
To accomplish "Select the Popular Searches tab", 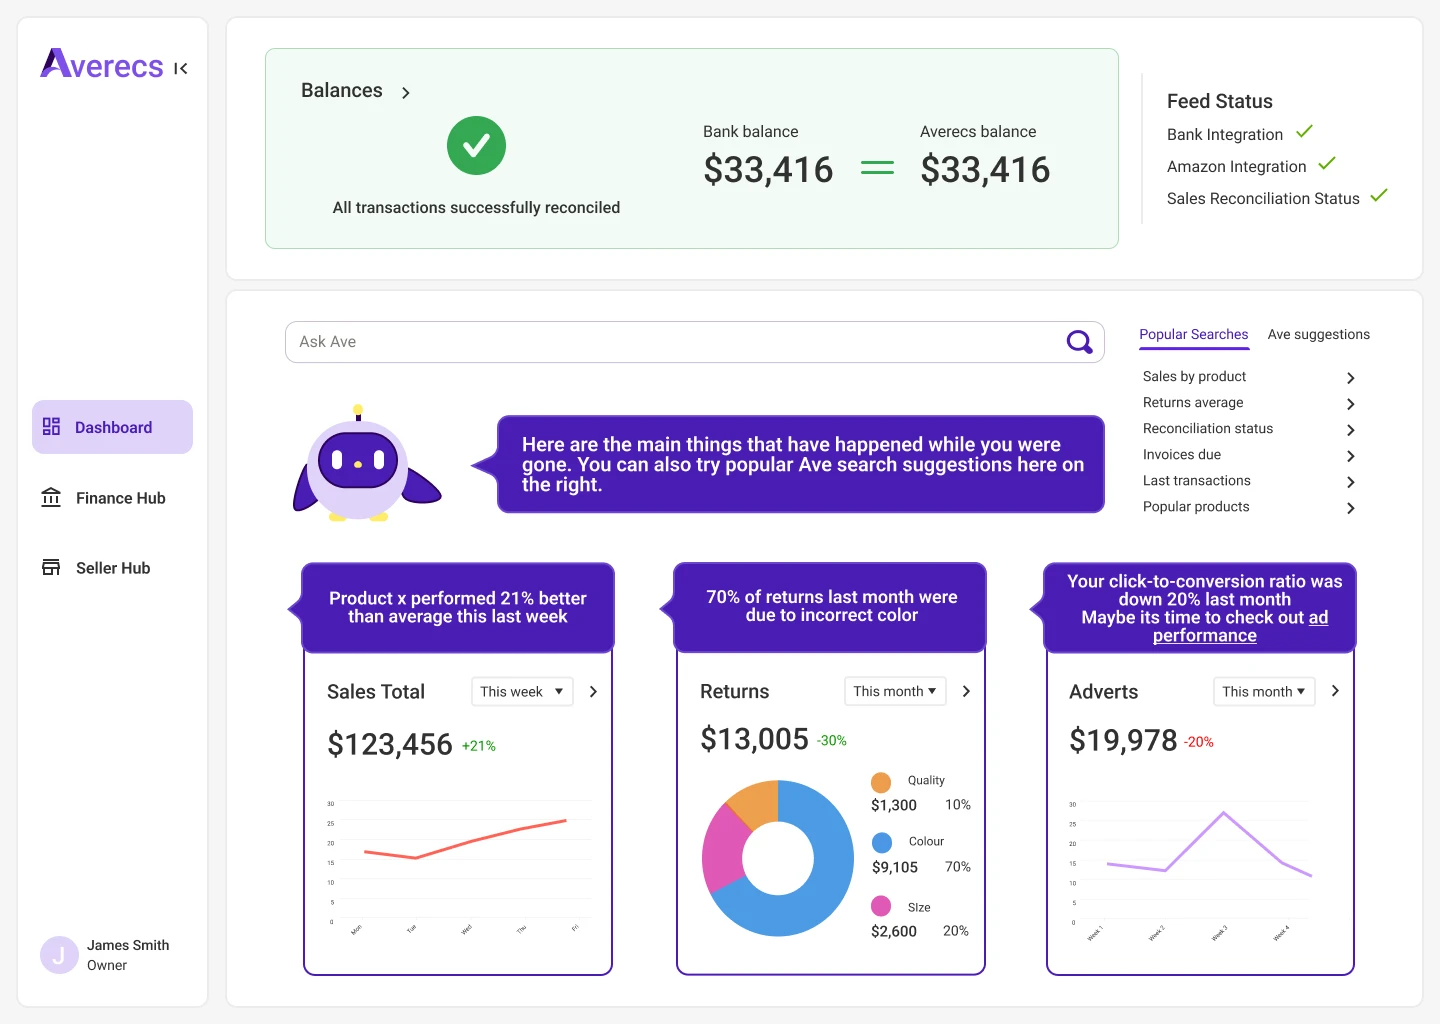I will point(1193,335).
